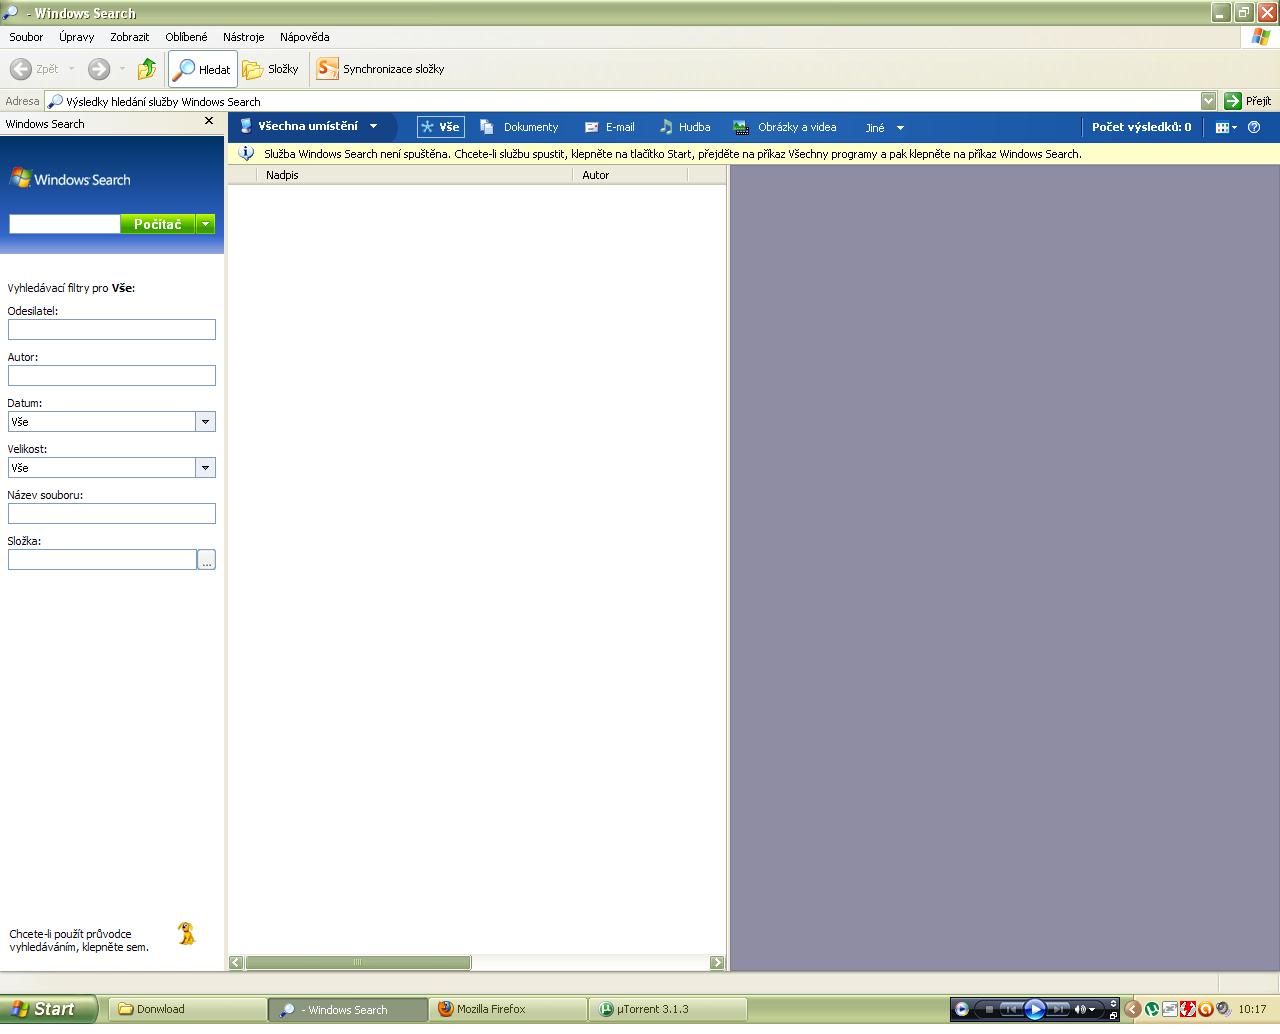This screenshot has width=1280, height=1034.
Task: Expand the address bar dropdown
Action: point(1208,101)
